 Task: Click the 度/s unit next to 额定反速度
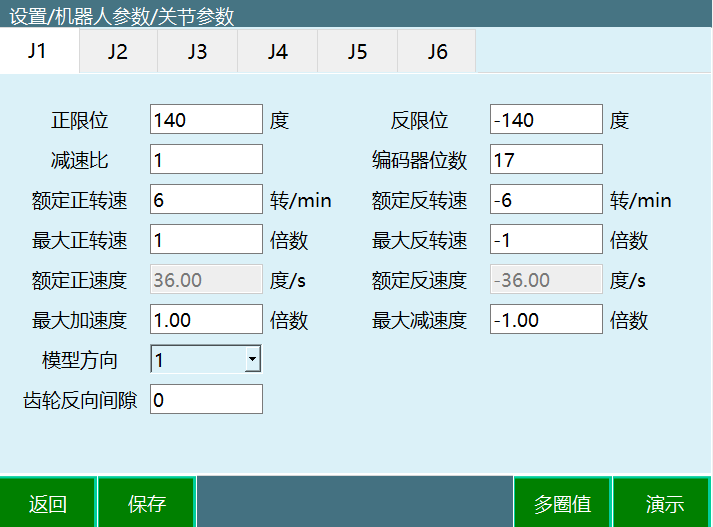(x=628, y=281)
